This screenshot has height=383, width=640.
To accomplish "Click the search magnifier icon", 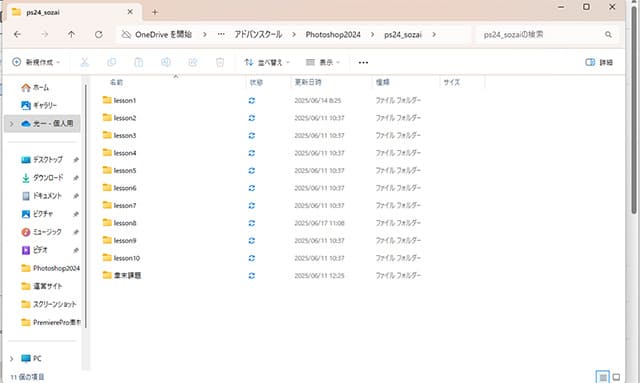I will pyautogui.click(x=608, y=35).
